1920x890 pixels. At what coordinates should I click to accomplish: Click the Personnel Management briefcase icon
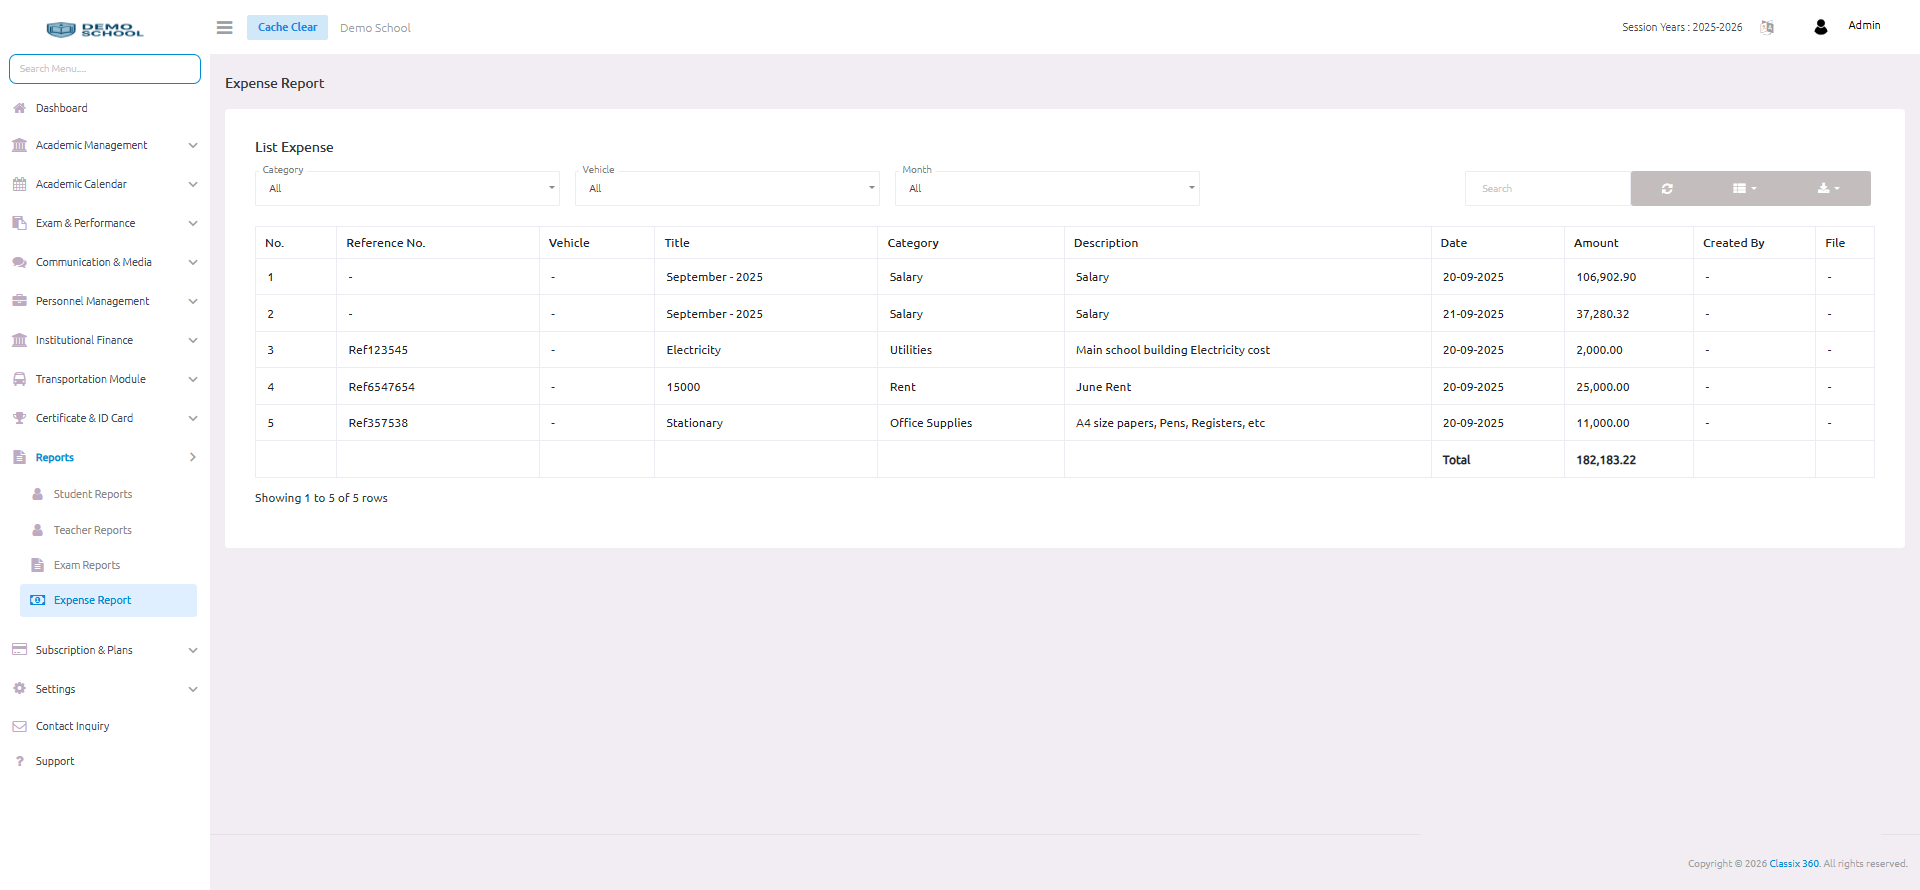(x=19, y=301)
